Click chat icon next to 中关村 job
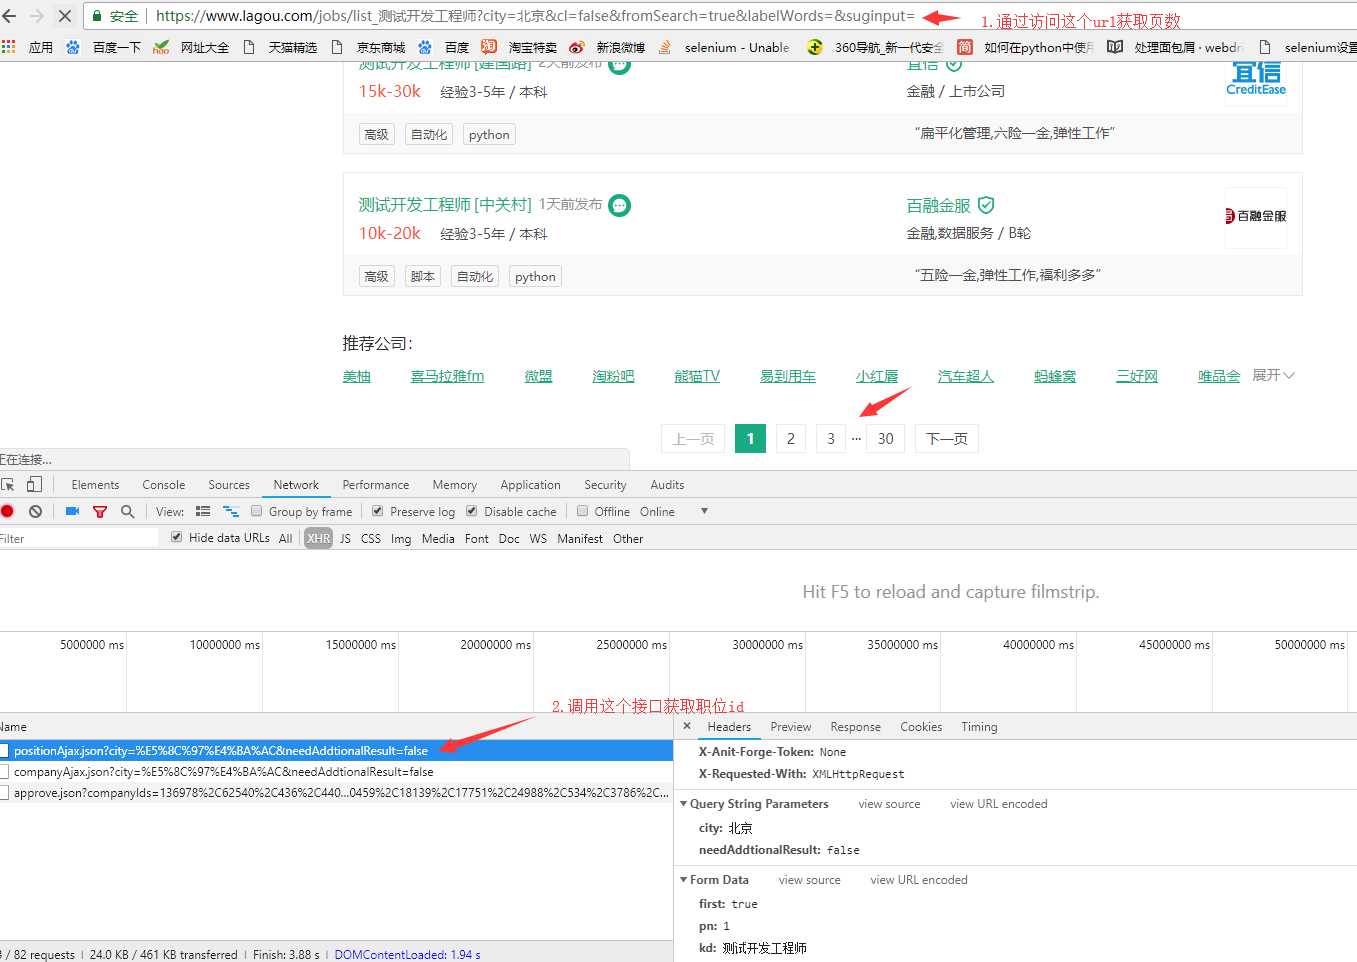 point(620,205)
